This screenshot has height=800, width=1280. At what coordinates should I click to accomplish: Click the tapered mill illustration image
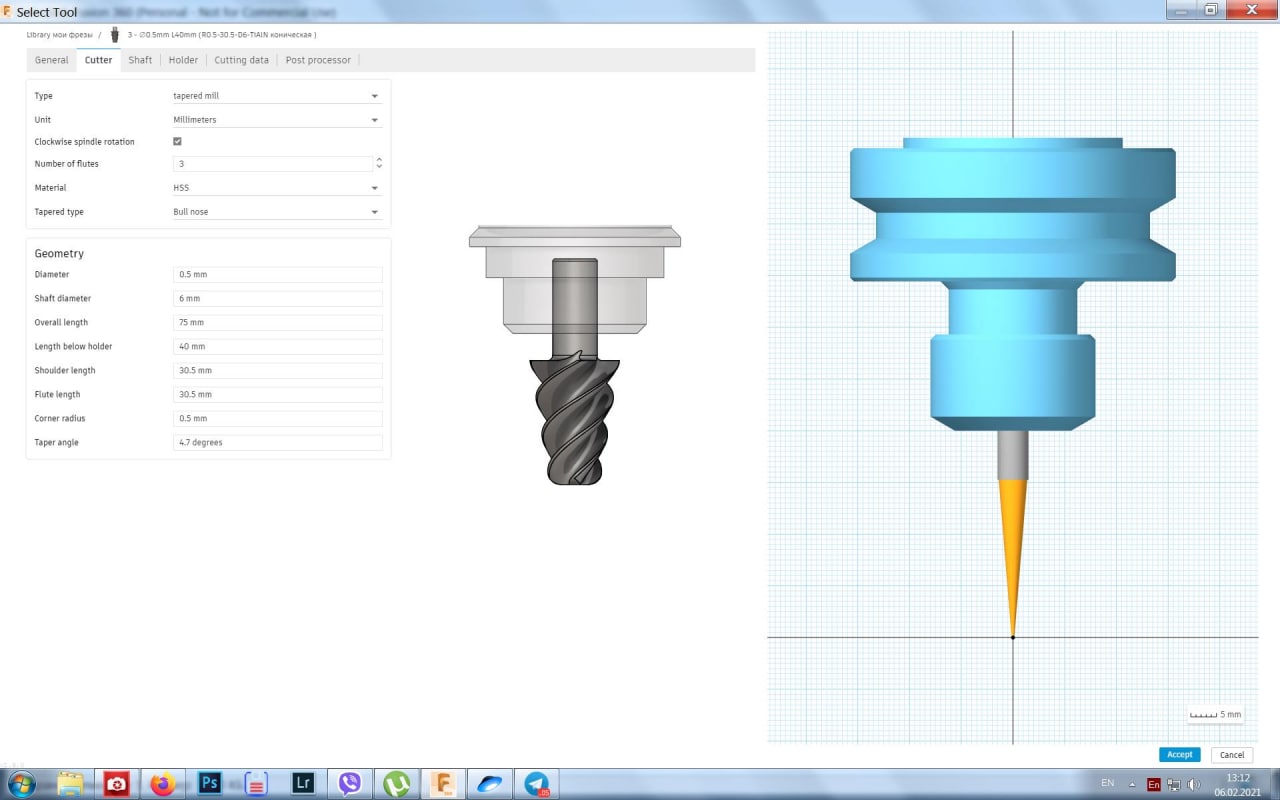coord(575,356)
